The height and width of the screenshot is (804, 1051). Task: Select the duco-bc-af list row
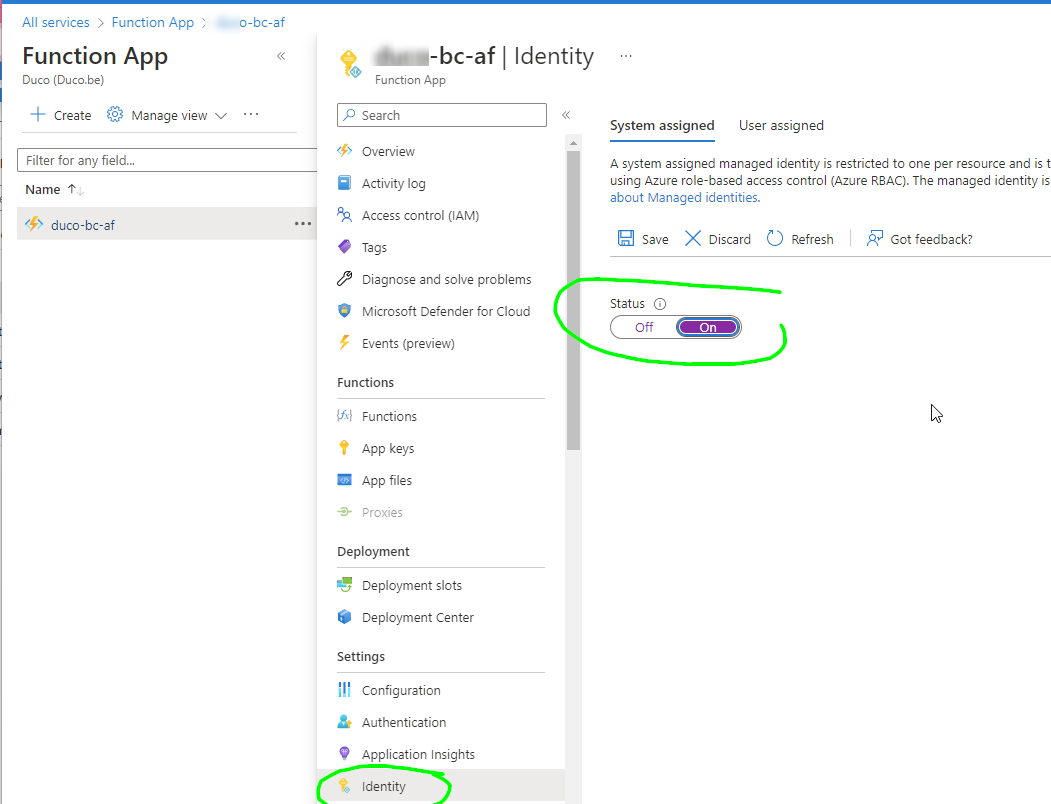point(167,224)
